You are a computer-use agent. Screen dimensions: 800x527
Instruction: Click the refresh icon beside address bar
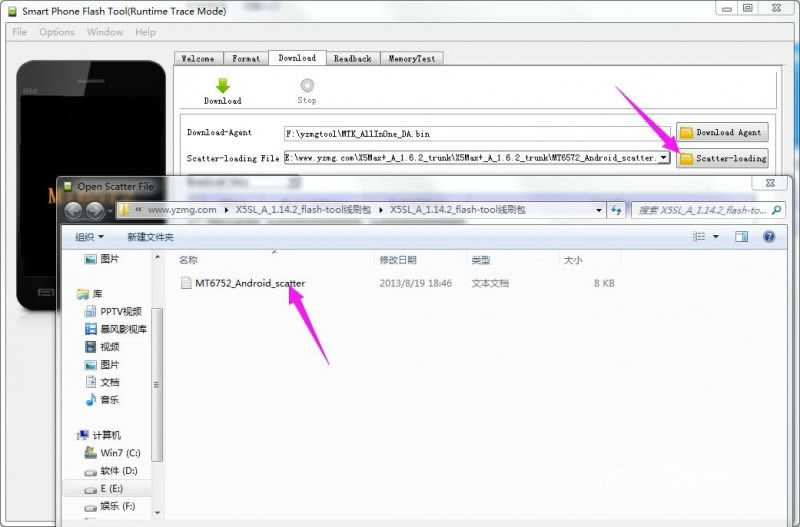(x=616, y=210)
